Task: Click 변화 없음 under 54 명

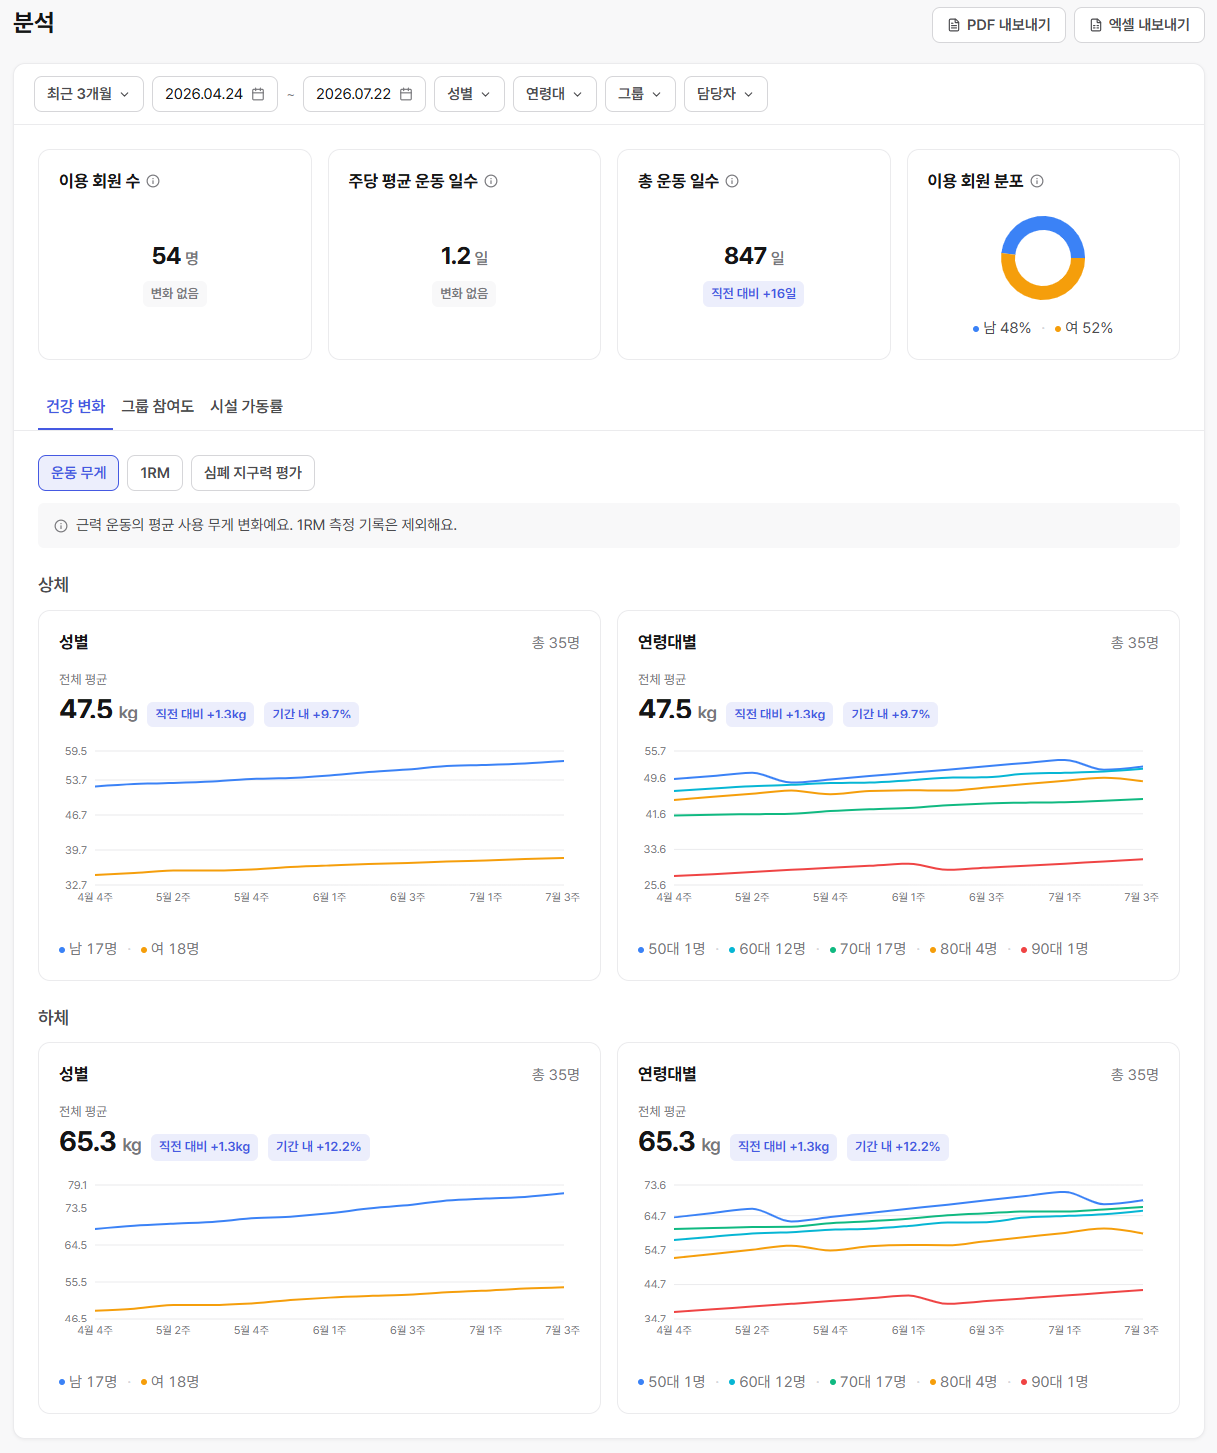Action: click(175, 293)
